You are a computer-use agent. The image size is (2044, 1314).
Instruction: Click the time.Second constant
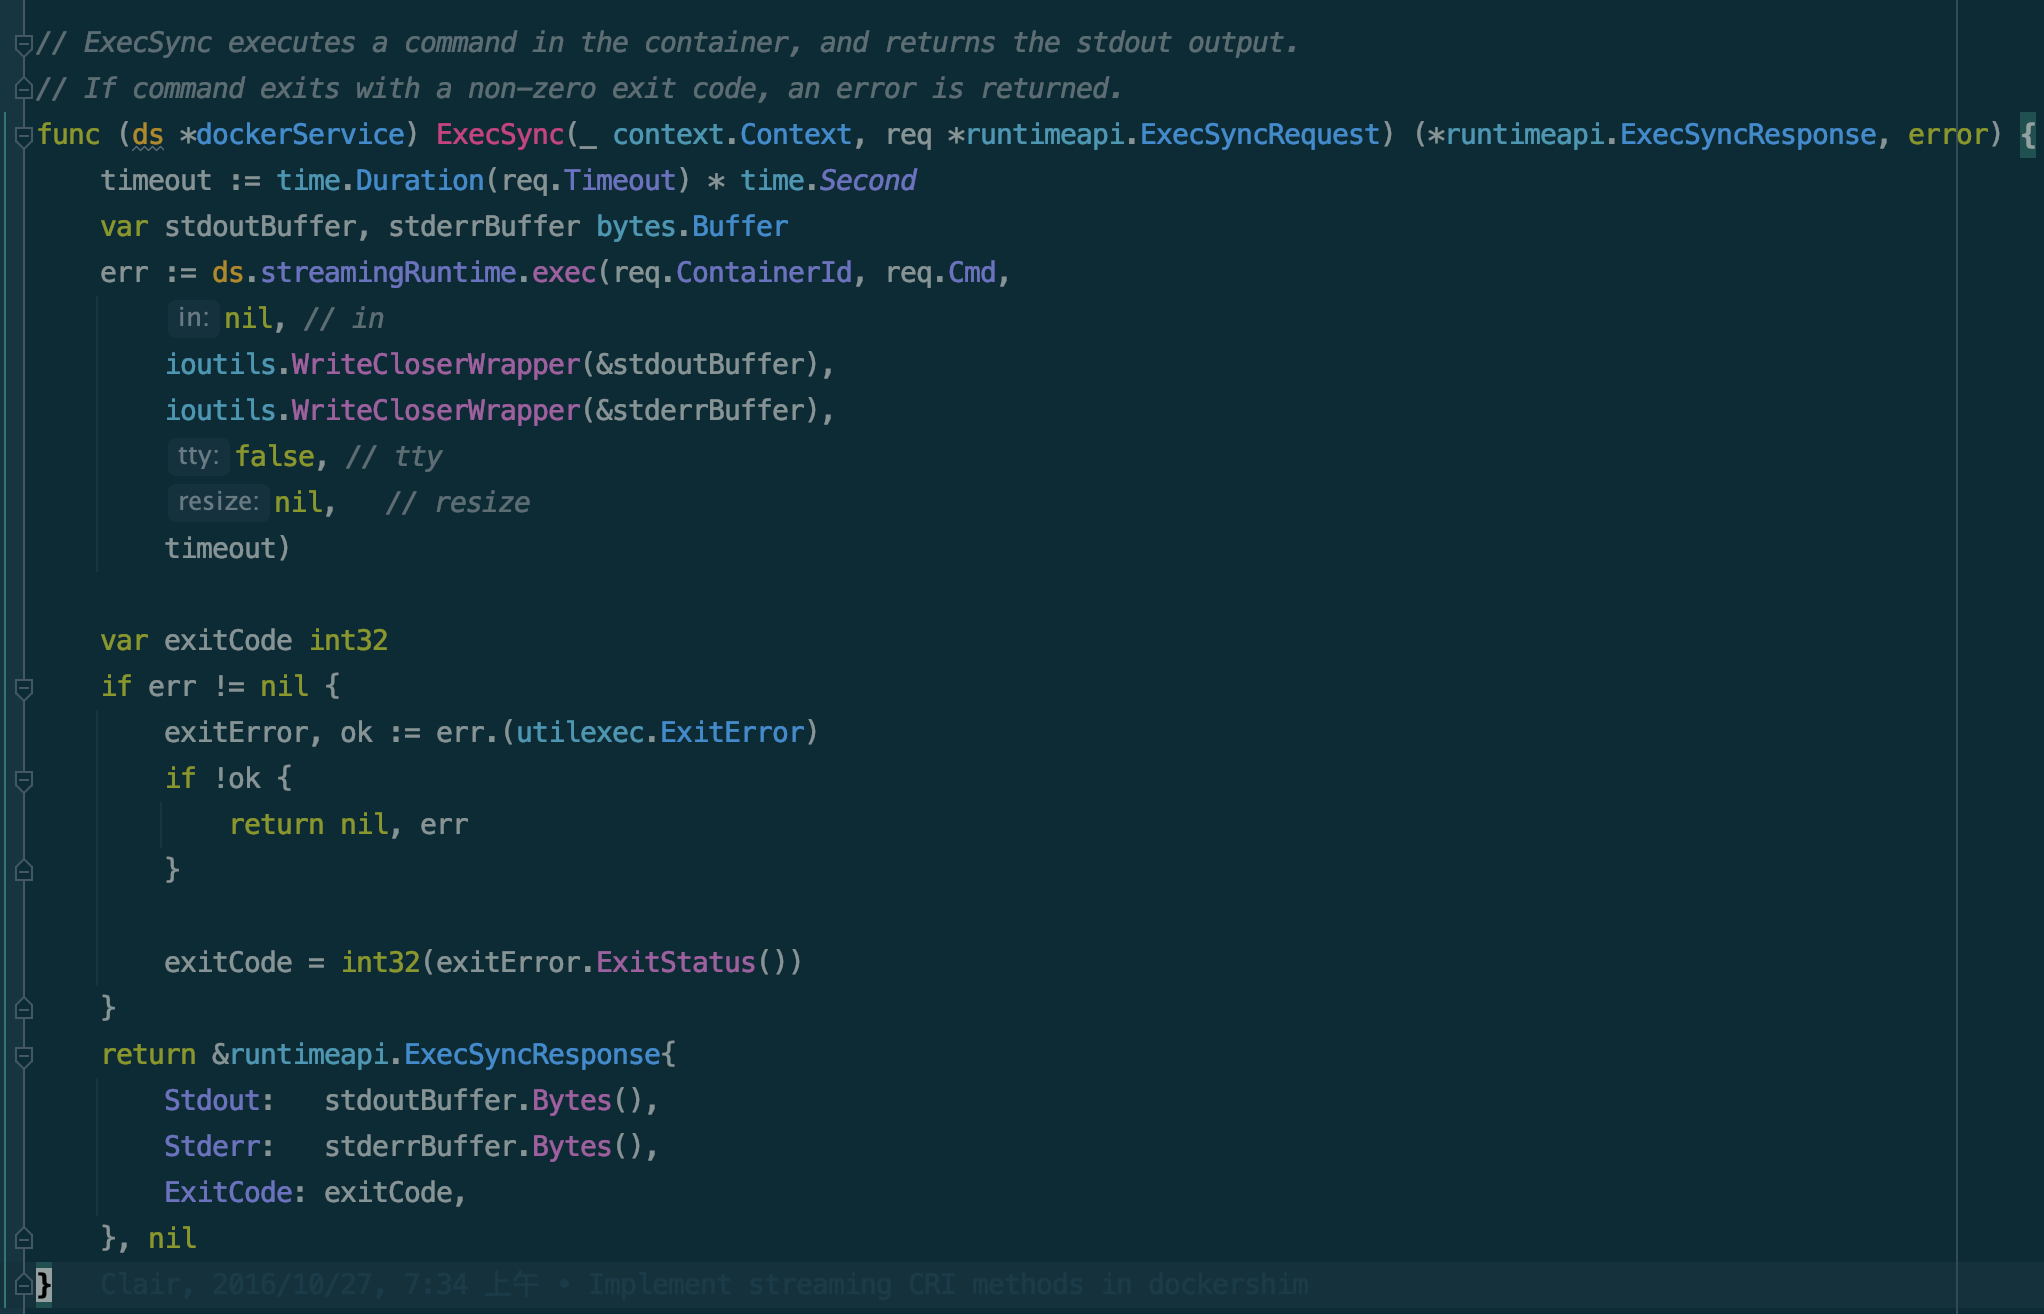[867, 181]
